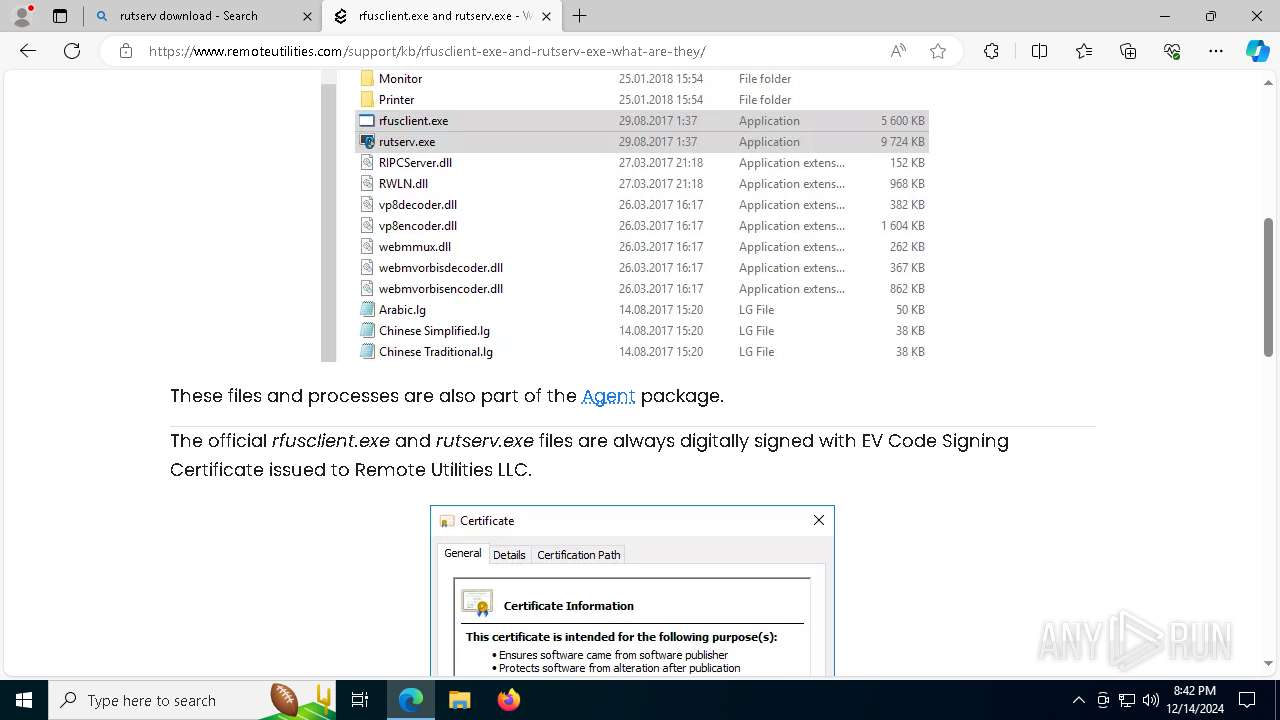Open the Favorites list
The height and width of the screenshot is (720, 1280).
click(x=1084, y=51)
